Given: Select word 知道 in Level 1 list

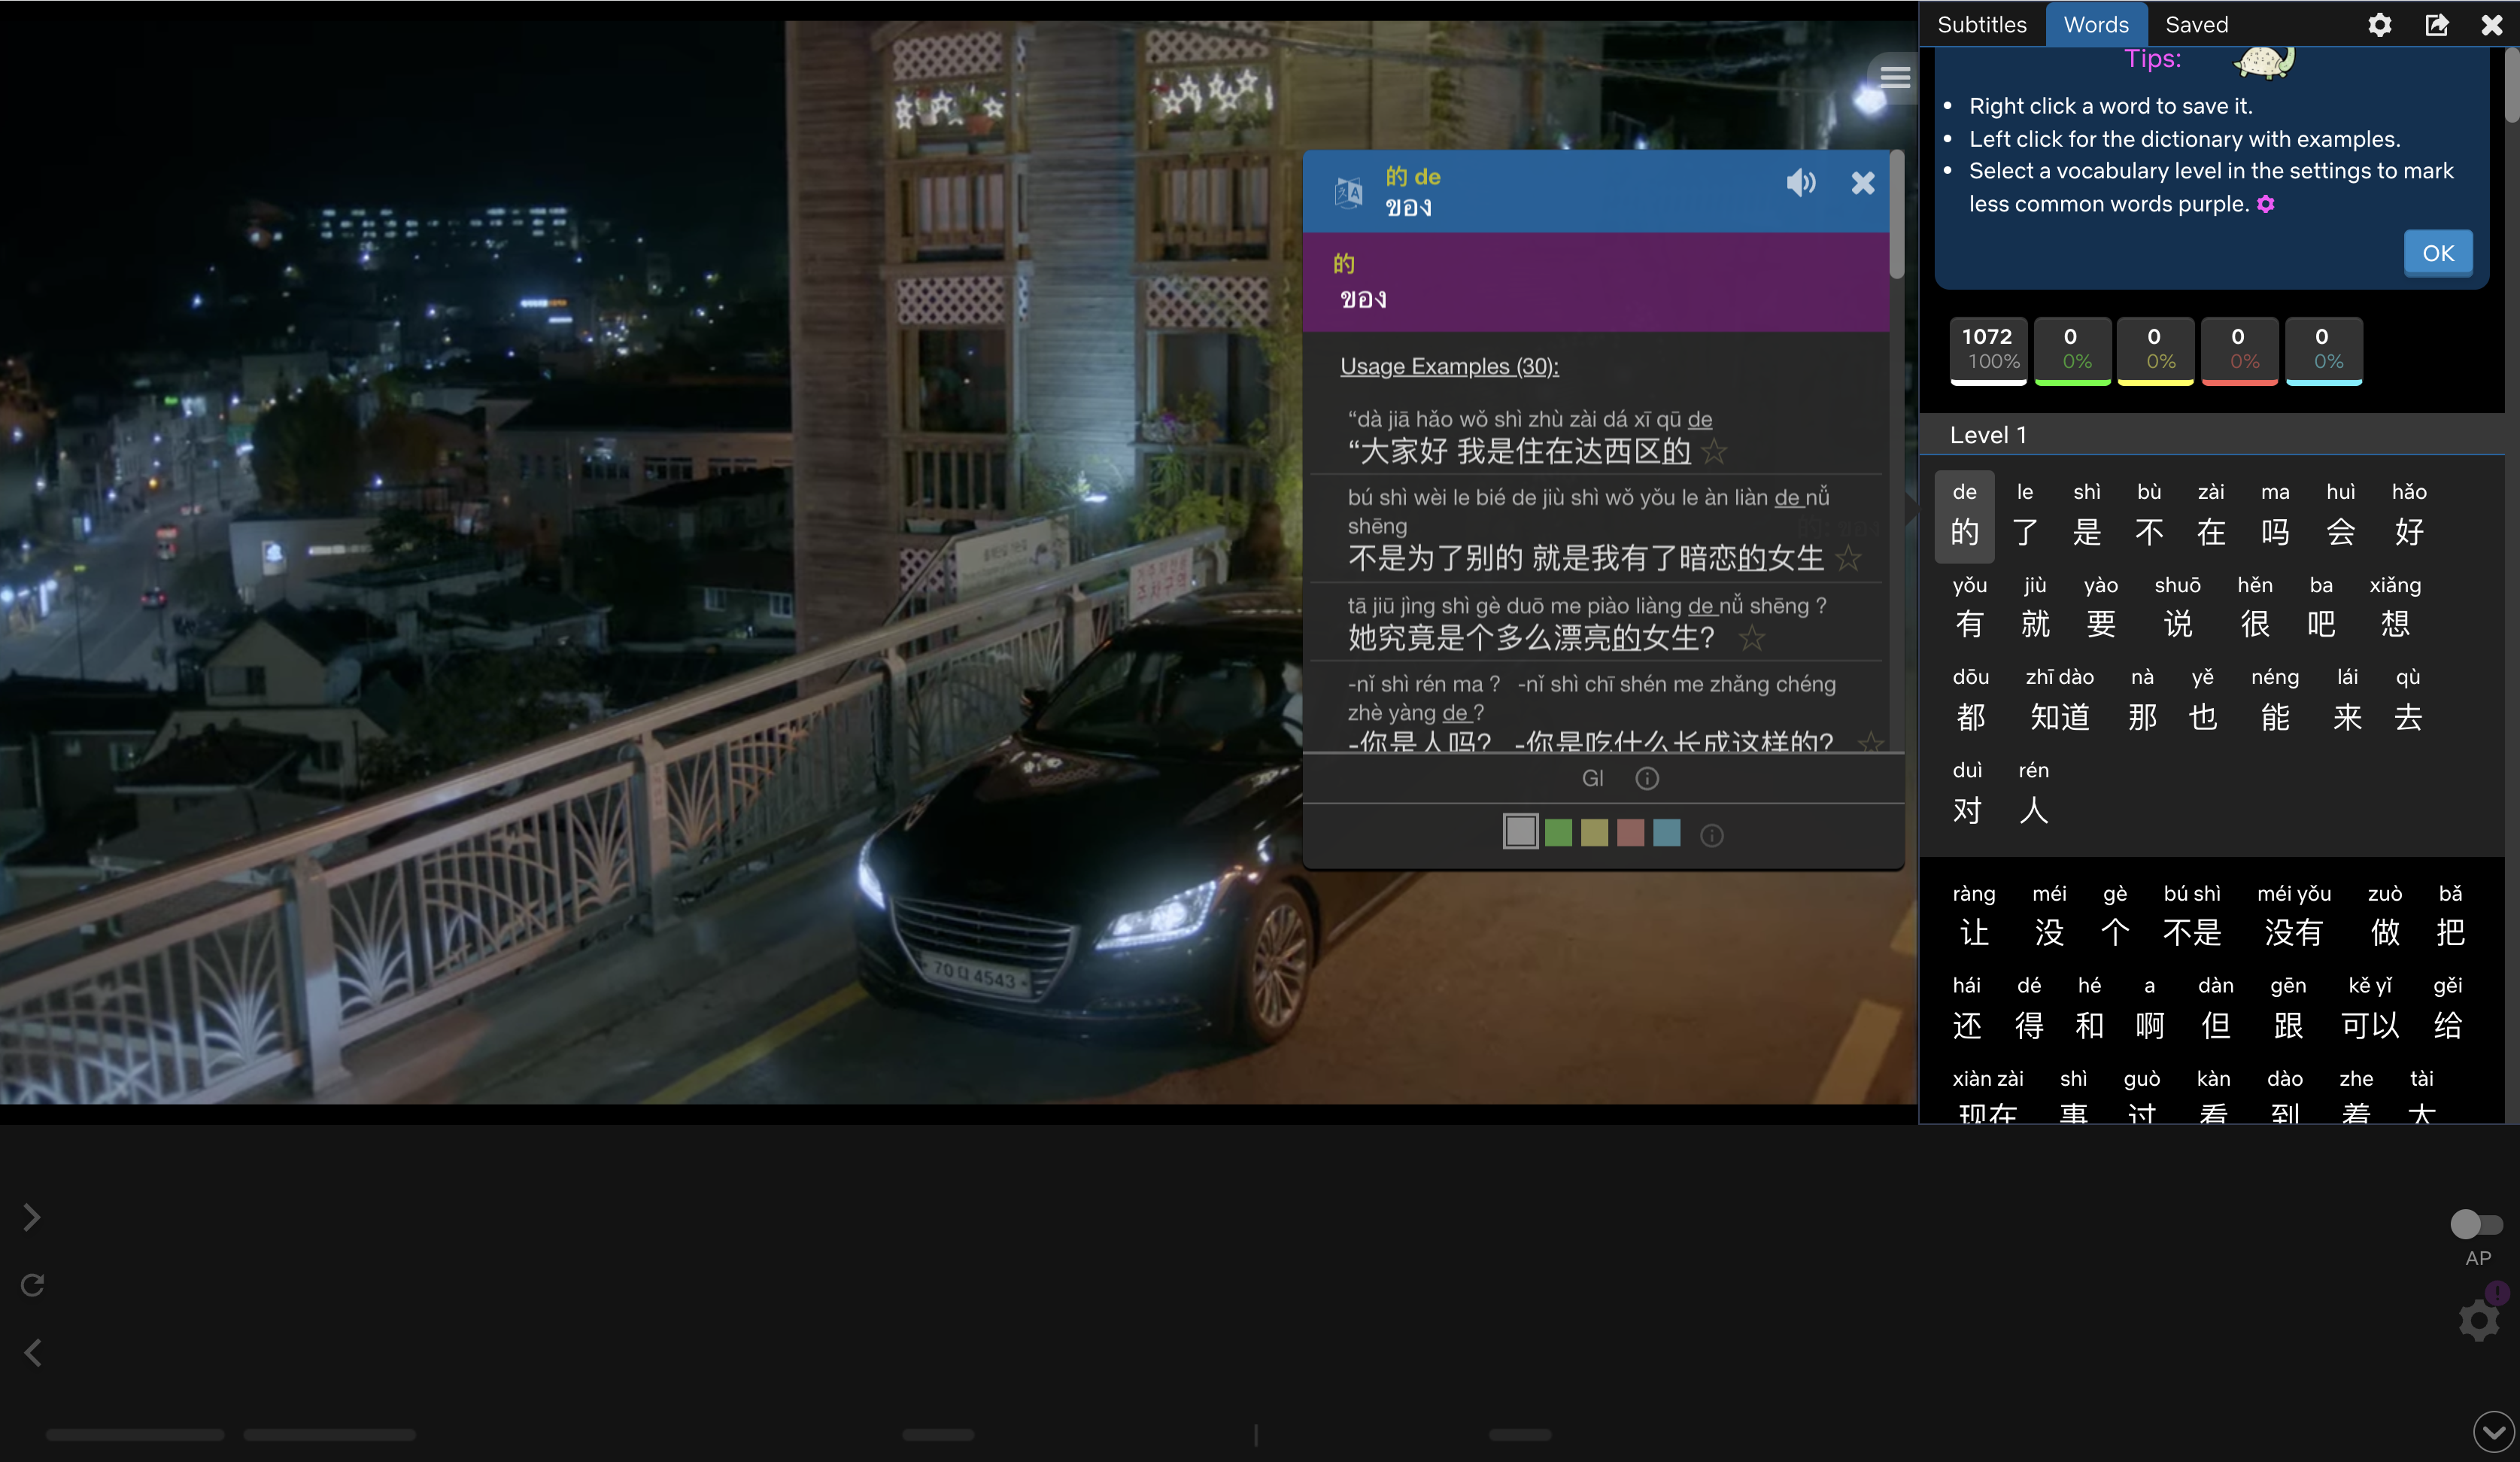Looking at the screenshot, I should [x=2059, y=716].
